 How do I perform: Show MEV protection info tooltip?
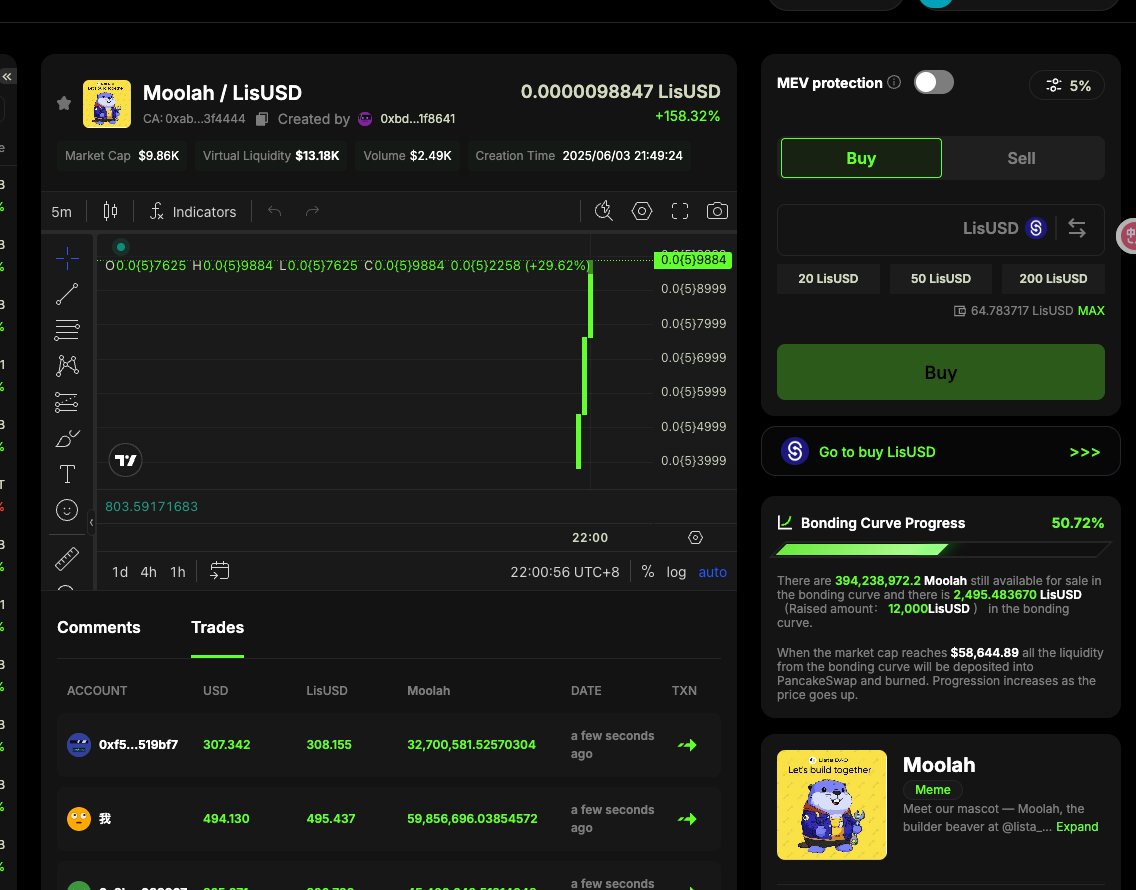pos(894,82)
